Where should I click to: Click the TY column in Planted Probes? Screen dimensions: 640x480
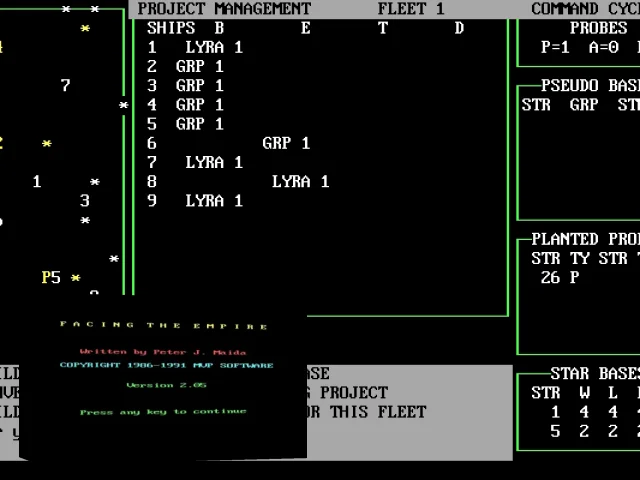pos(579,258)
